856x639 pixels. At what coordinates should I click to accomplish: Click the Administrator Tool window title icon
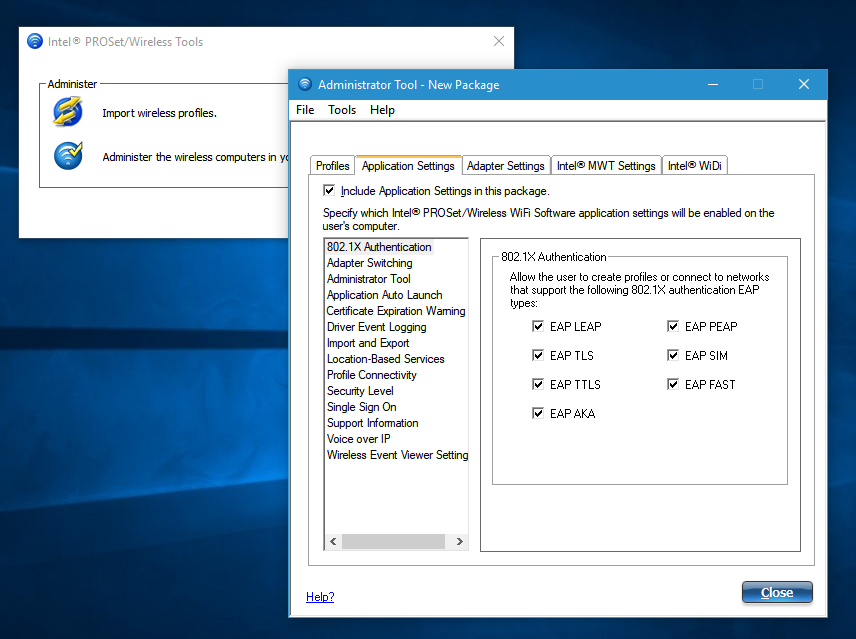pyautogui.click(x=305, y=85)
